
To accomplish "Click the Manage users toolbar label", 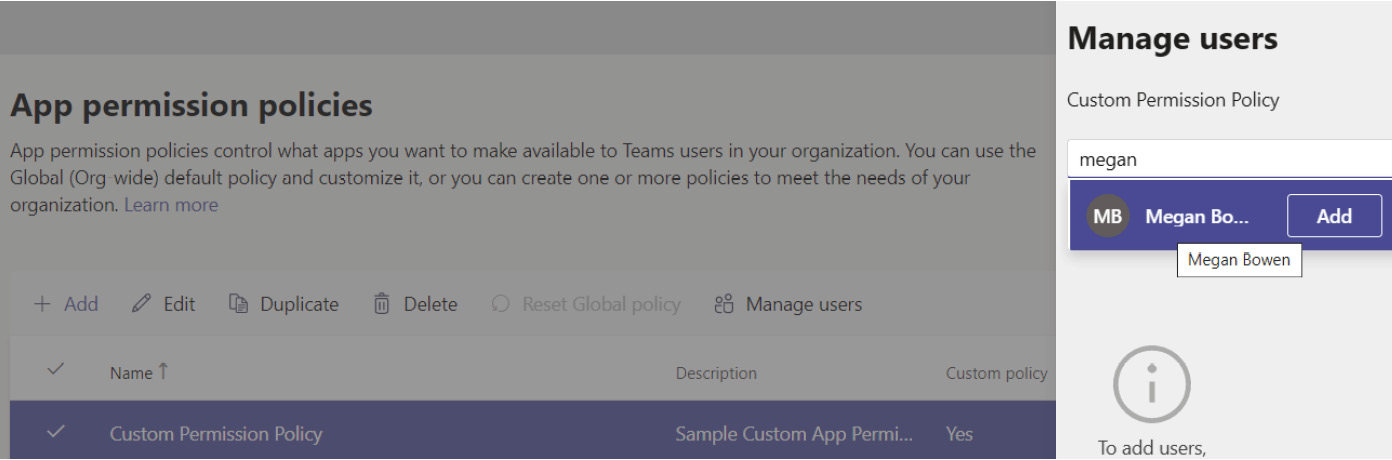I will click(804, 304).
